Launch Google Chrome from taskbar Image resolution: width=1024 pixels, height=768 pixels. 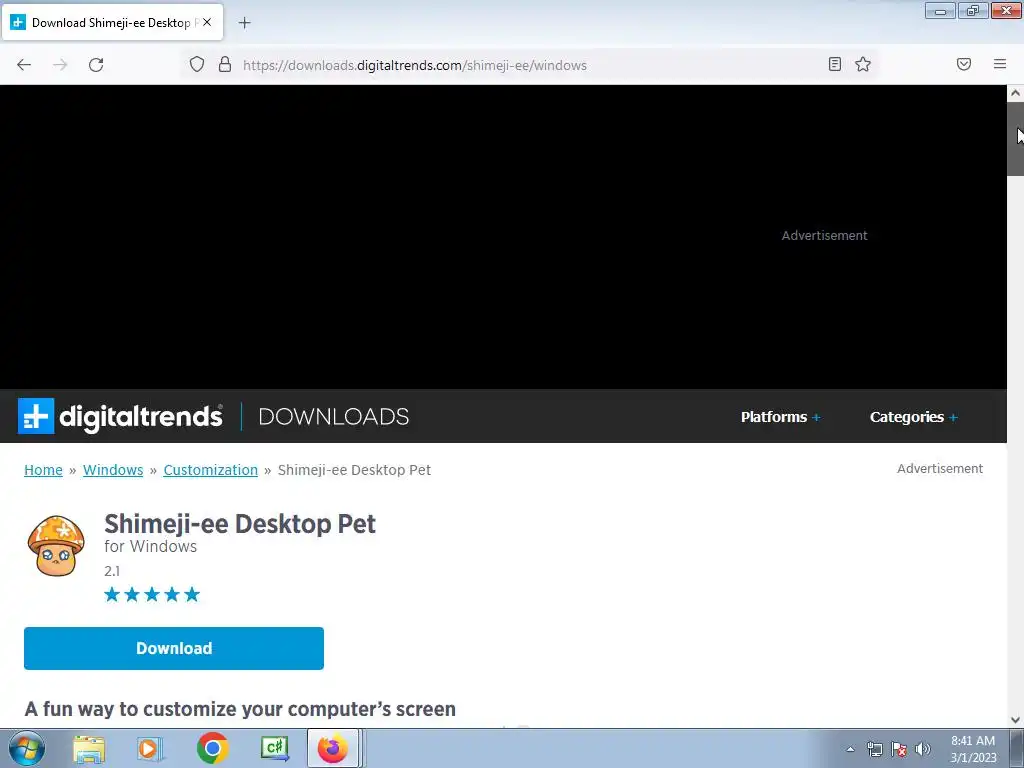coord(212,748)
